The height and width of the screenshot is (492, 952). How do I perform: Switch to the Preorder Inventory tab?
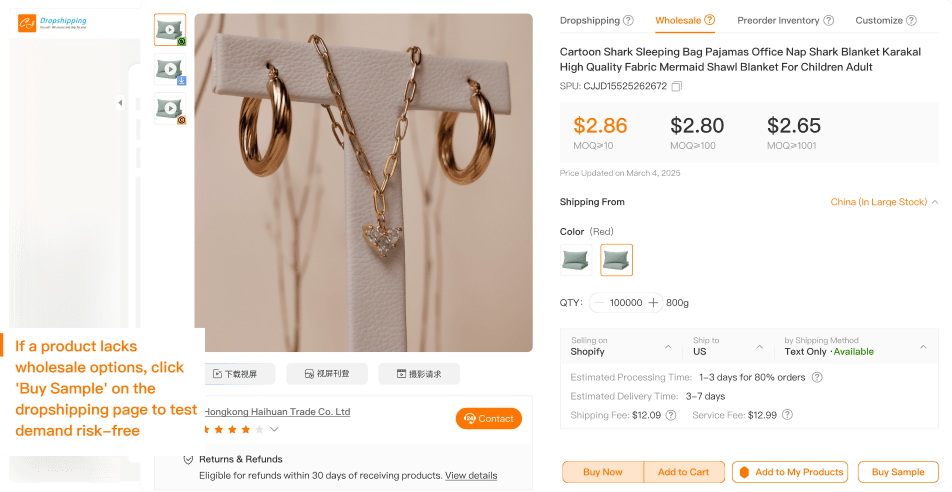[x=778, y=20]
